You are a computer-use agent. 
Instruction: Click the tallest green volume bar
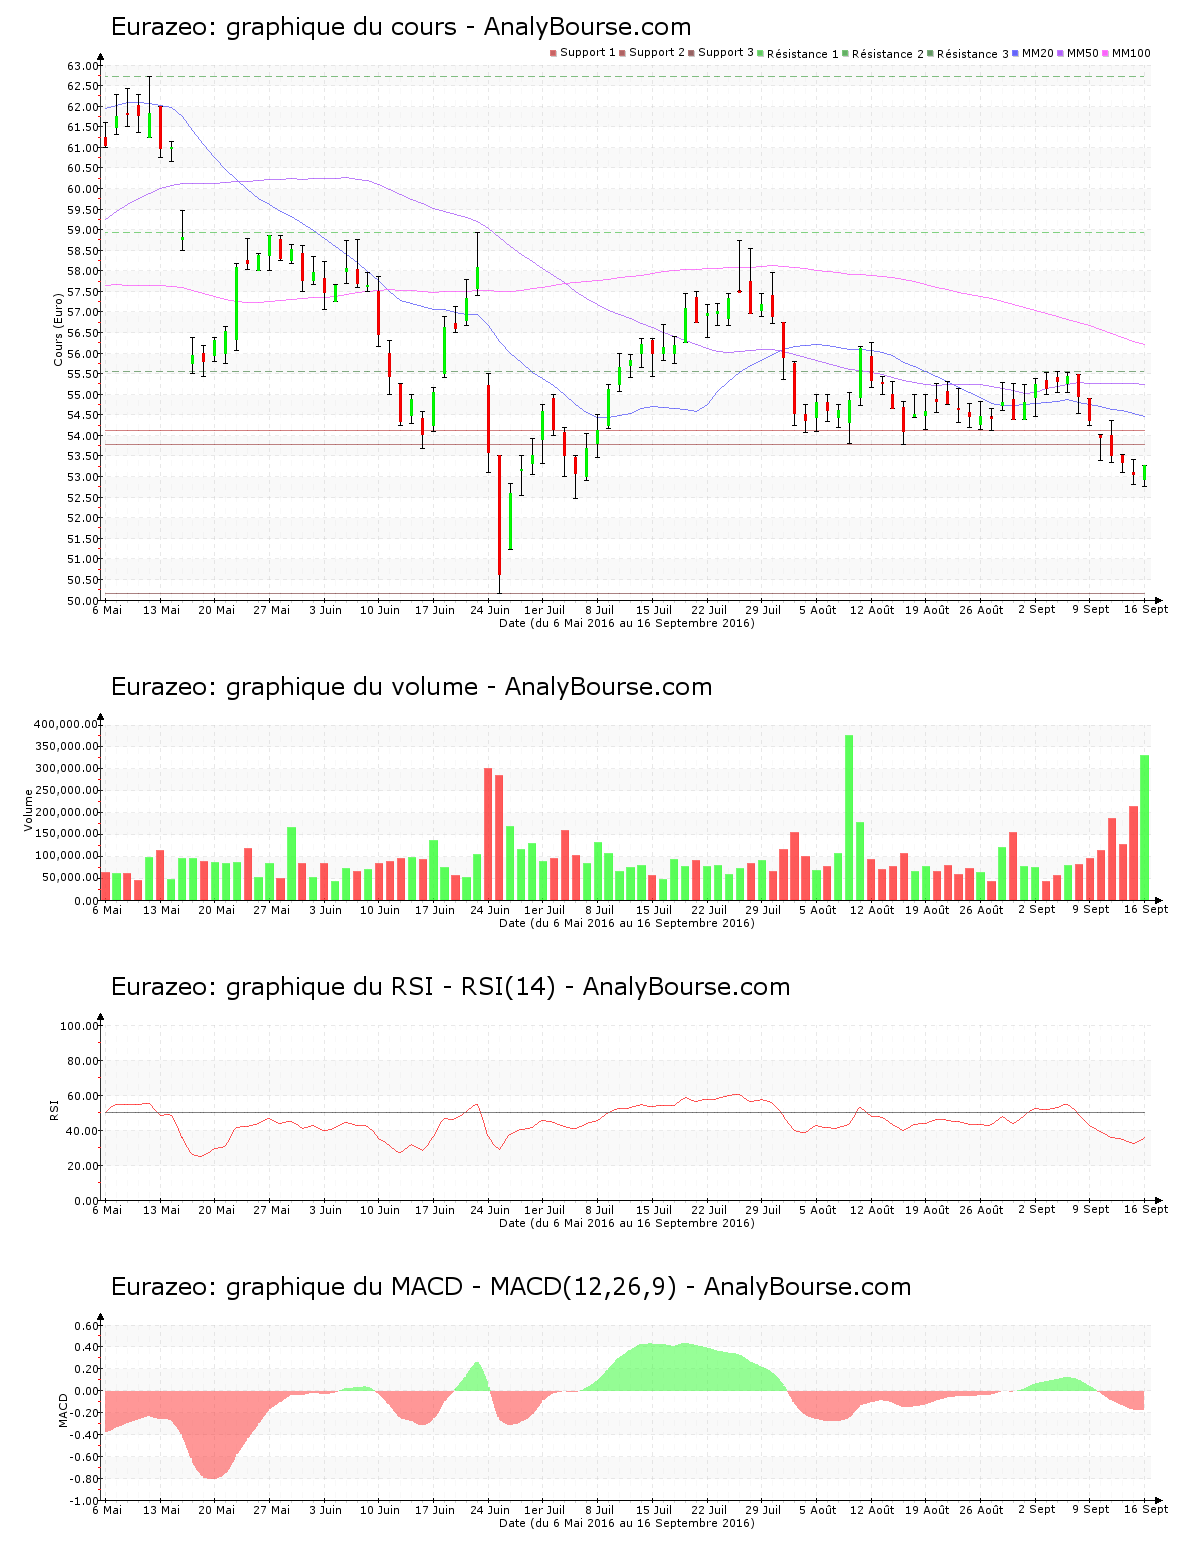point(849,818)
